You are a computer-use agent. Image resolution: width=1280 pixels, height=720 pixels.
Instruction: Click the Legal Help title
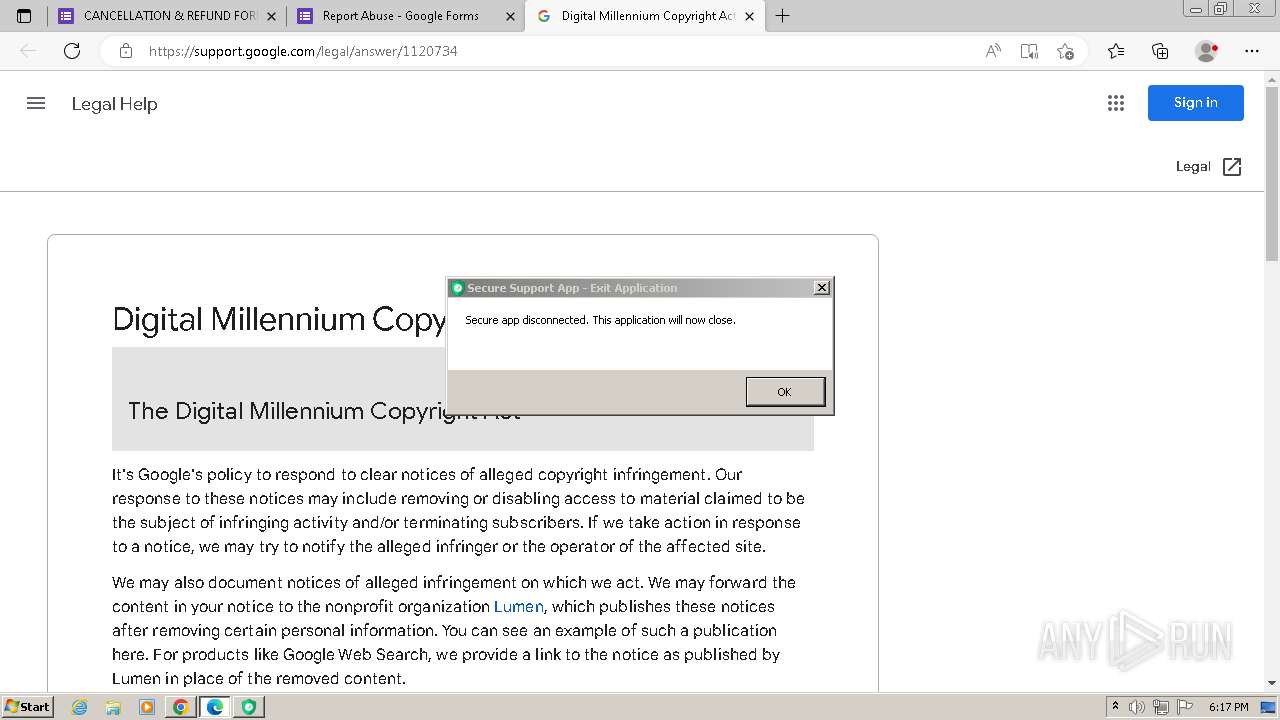tap(114, 104)
